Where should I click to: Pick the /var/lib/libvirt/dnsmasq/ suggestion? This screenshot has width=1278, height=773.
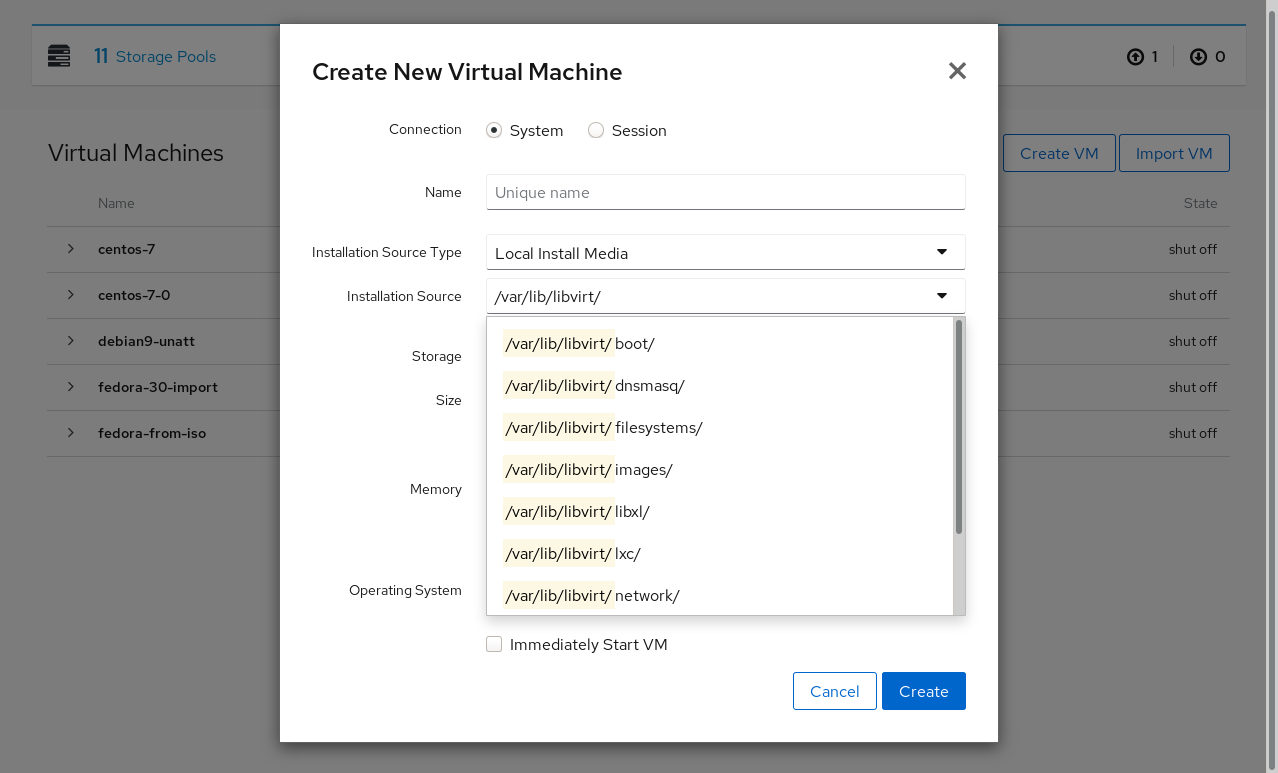(x=595, y=386)
